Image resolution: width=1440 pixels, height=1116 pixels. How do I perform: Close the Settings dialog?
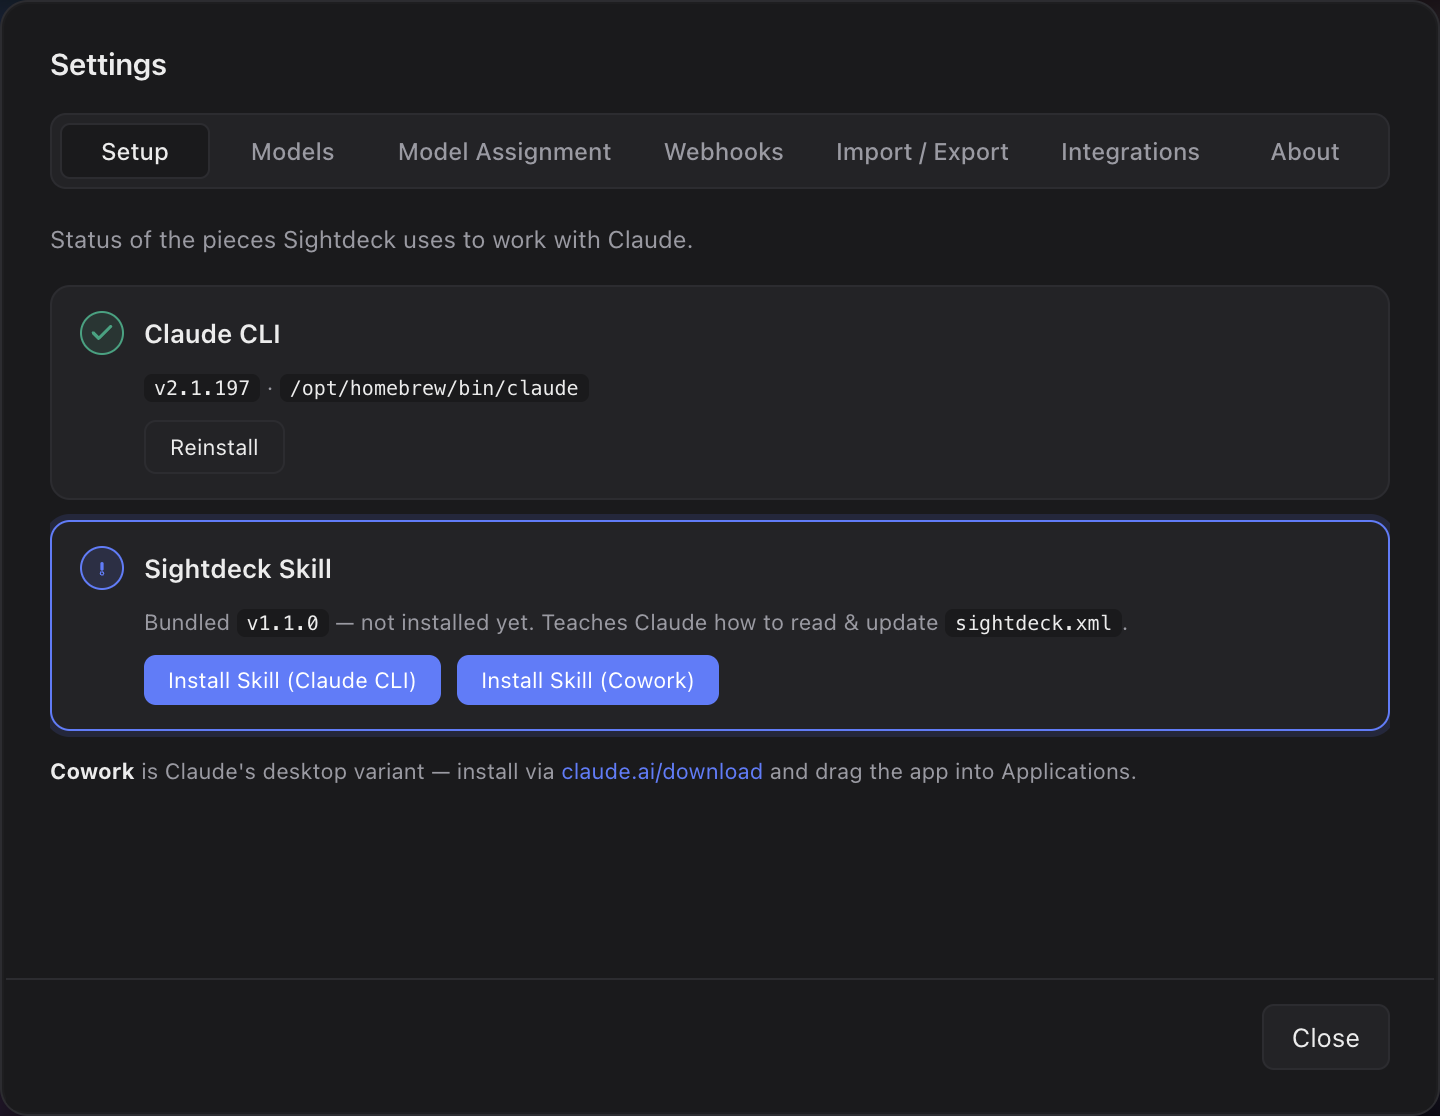[1325, 1037]
